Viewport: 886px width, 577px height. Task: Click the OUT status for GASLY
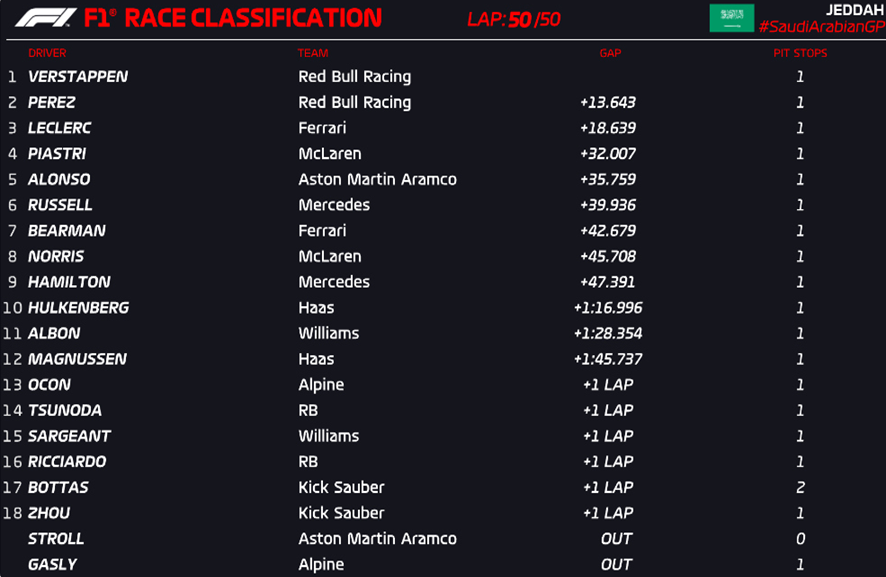point(616,565)
